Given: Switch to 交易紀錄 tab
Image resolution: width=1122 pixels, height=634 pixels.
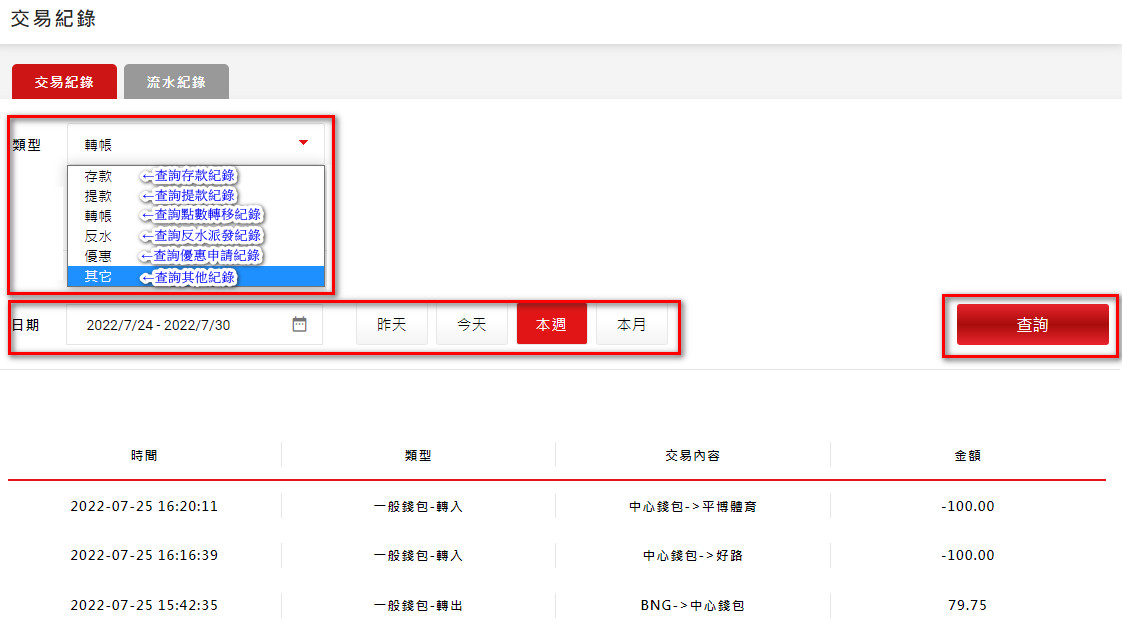Looking at the screenshot, I should [x=64, y=82].
